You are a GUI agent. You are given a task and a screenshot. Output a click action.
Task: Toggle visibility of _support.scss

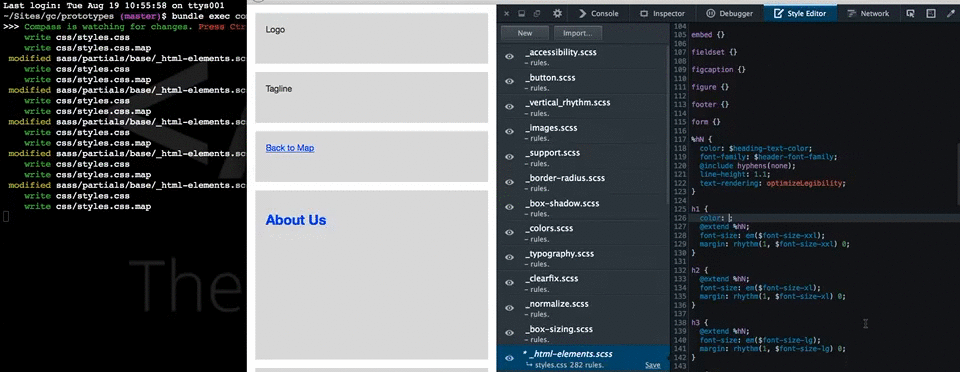coord(509,157)
